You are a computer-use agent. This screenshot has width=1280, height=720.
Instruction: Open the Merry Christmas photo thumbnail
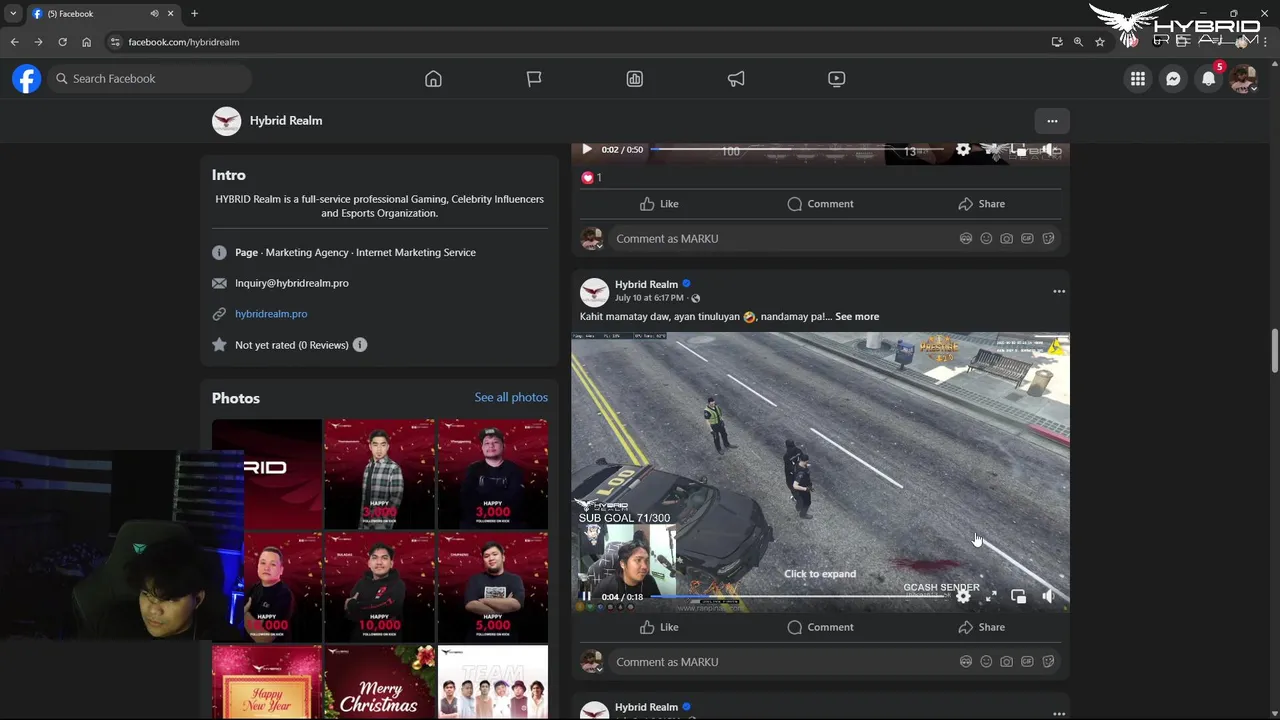379,683
